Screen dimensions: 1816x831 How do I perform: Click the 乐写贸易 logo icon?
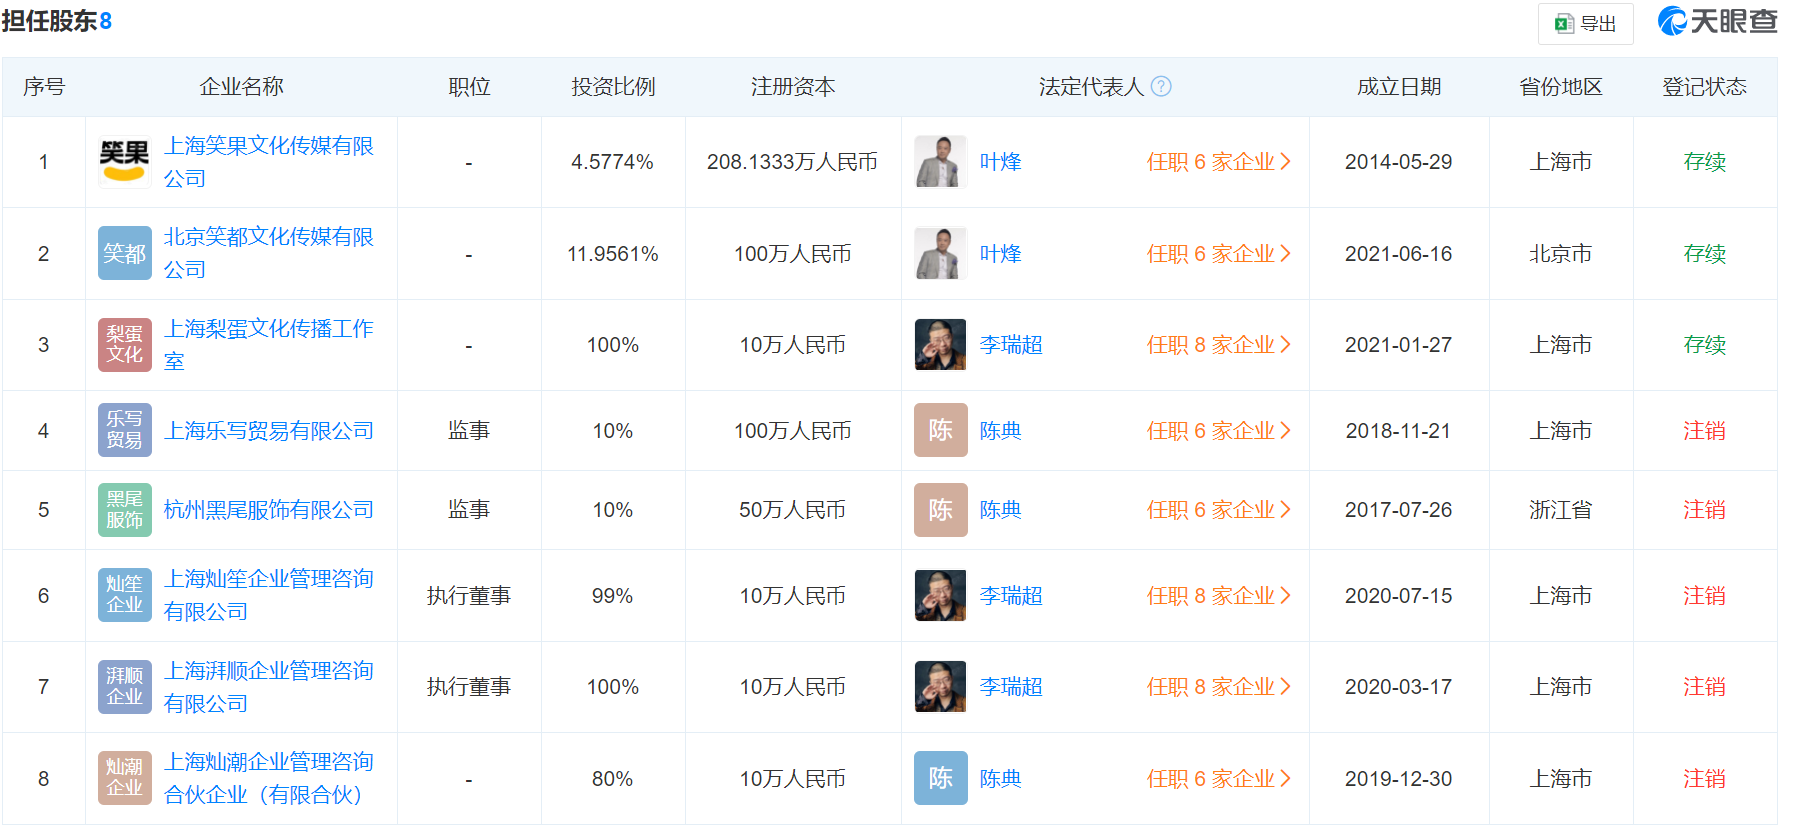124,430
